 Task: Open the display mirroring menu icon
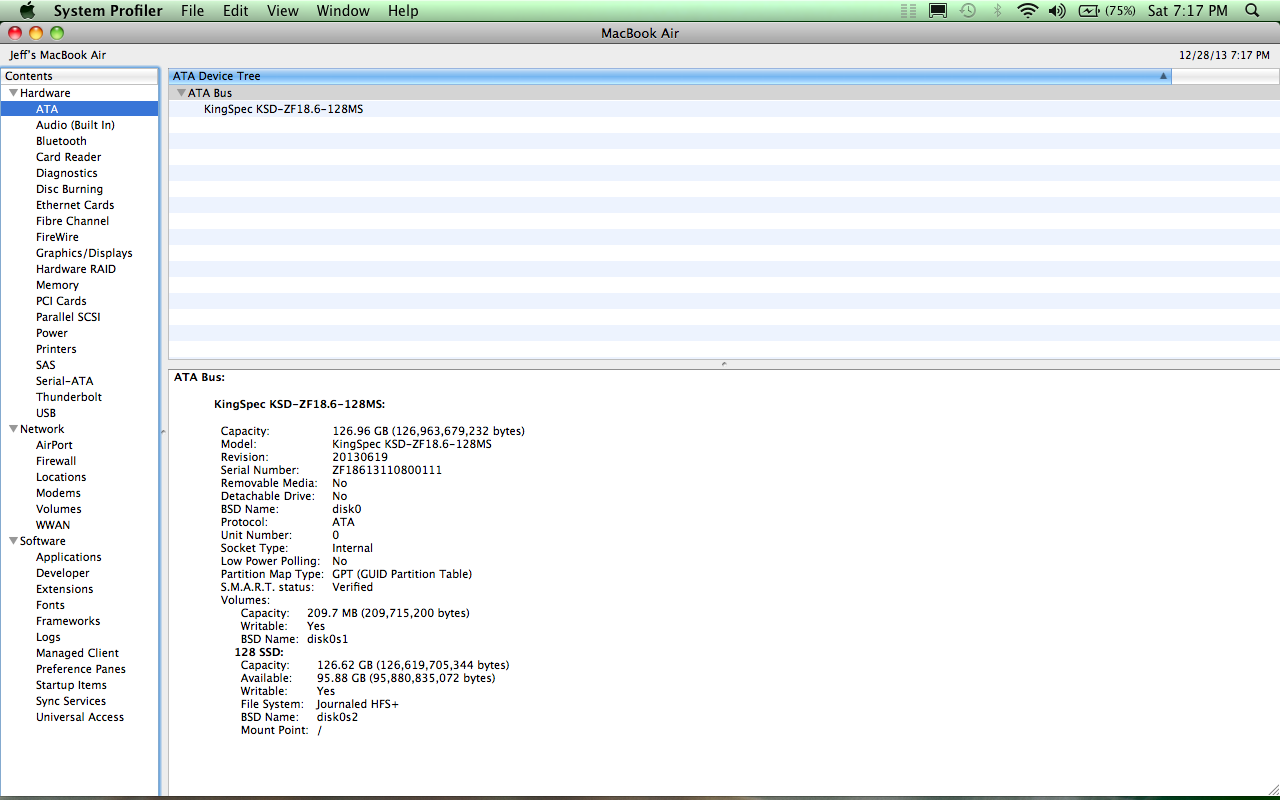click(938, 11)
